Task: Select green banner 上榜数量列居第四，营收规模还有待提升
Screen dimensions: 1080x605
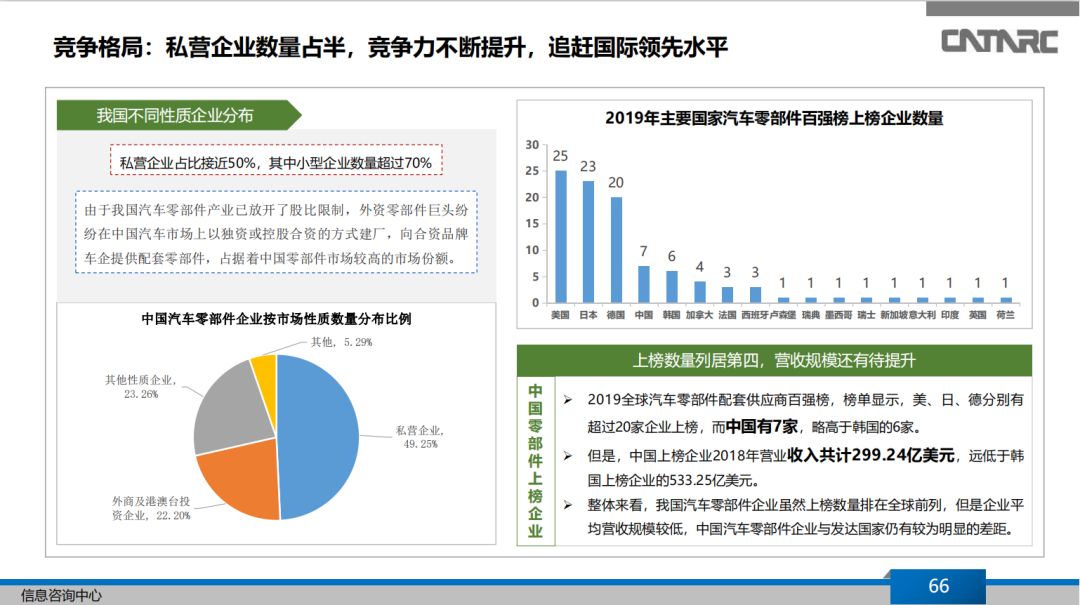Action: [774, 360]
